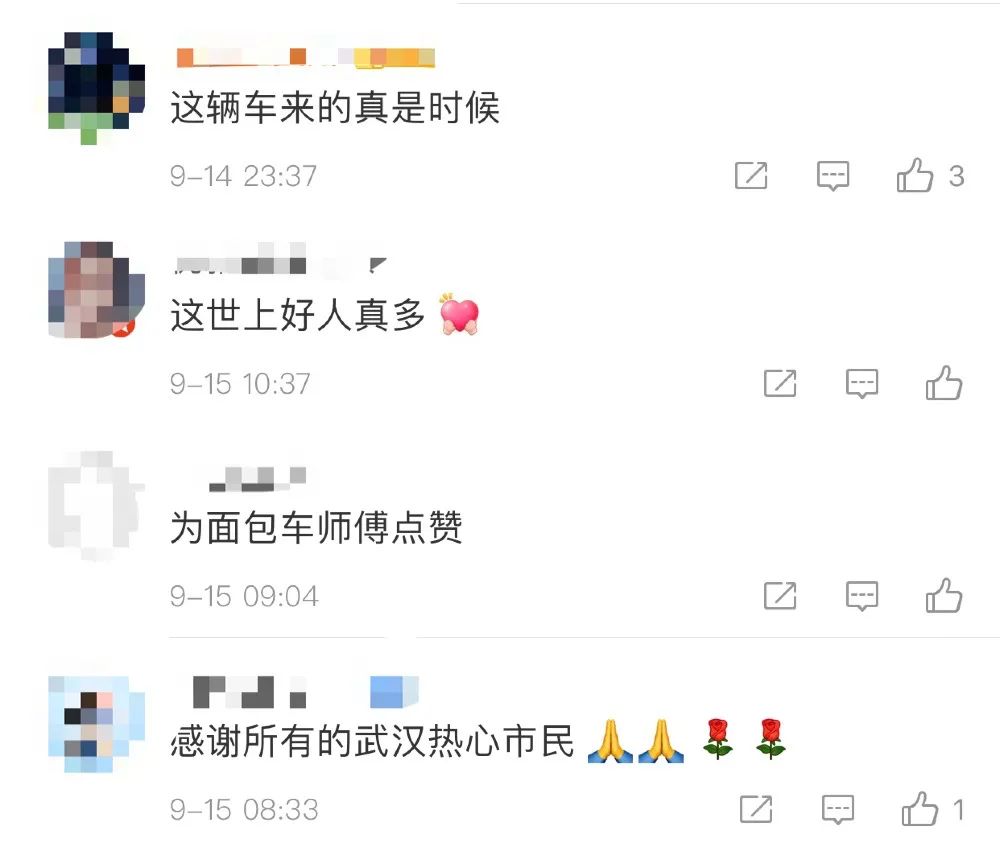1000x851 pixels.
Task: Repost the comment posted 9-15 09:04
Action: [x=780, y=596]
